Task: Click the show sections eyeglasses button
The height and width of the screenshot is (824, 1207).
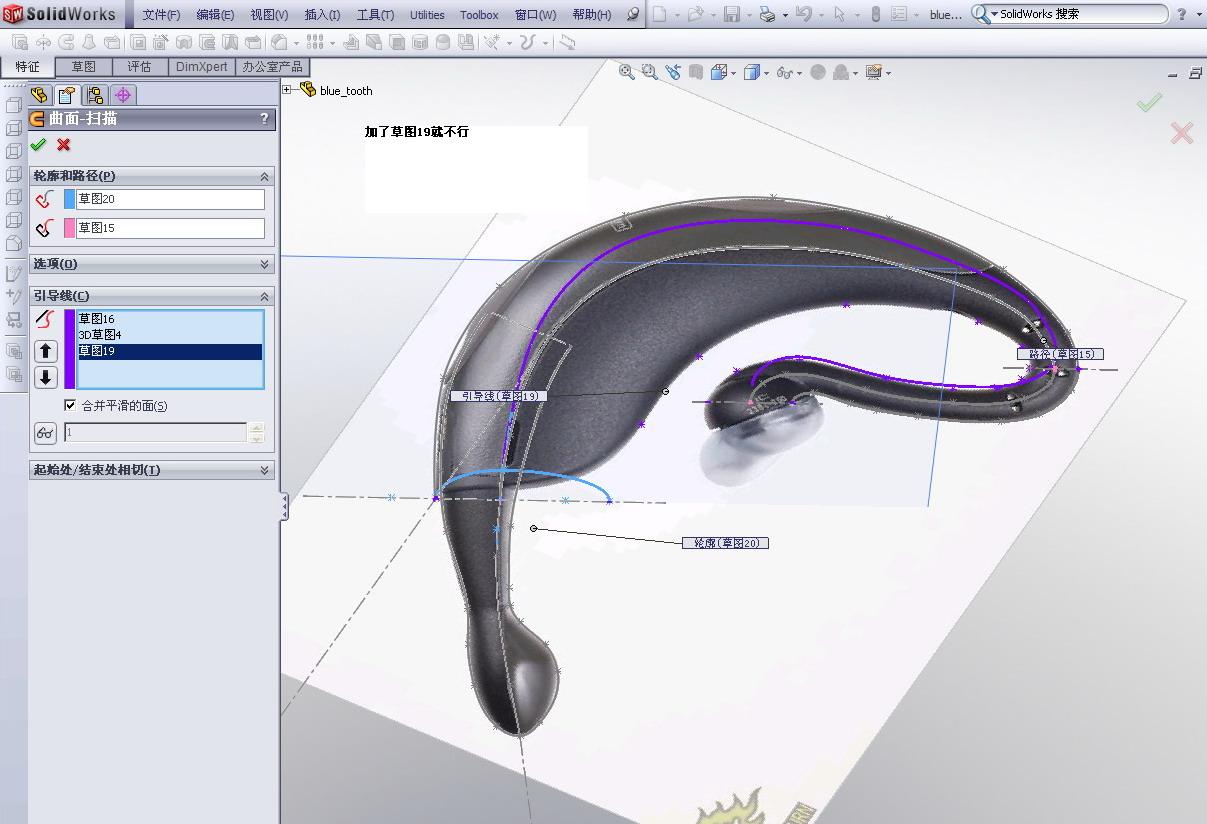Action: [x=46, y=433]
